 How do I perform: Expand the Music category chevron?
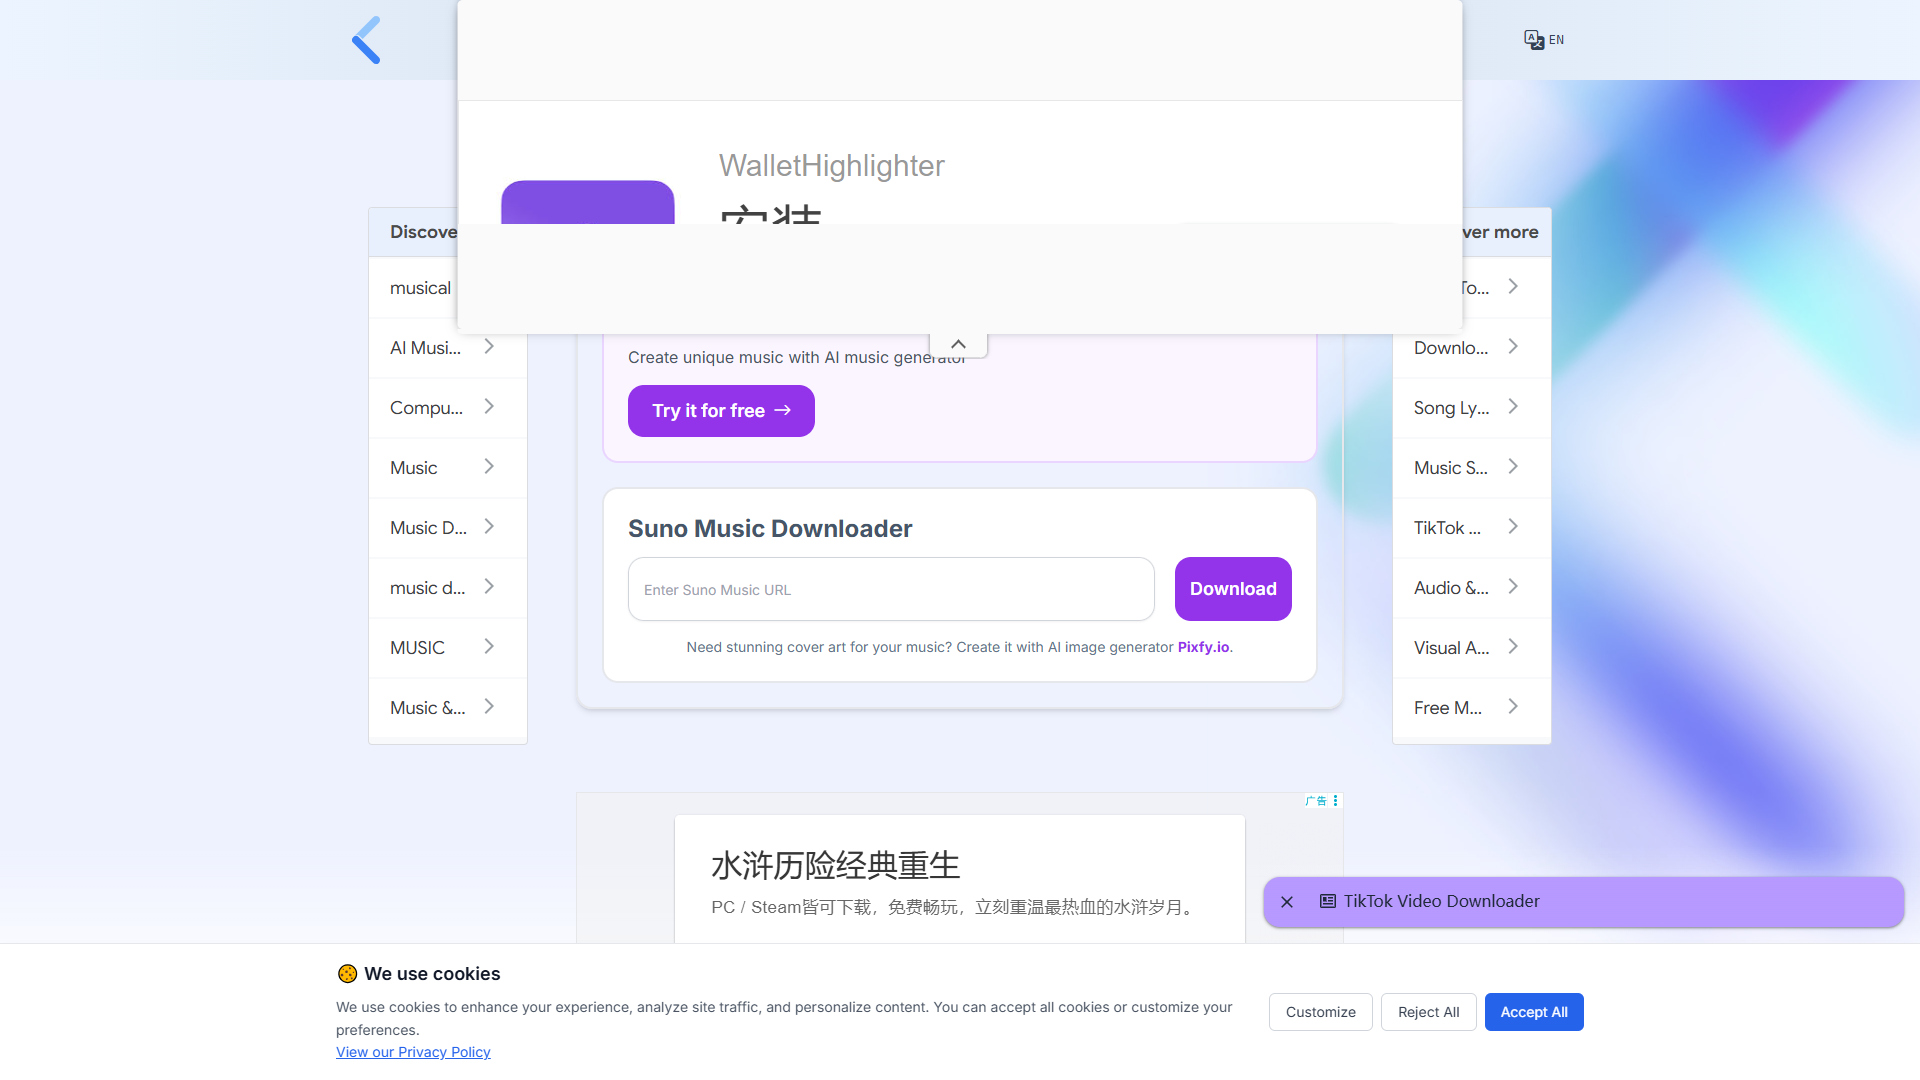tap(489, 467)
